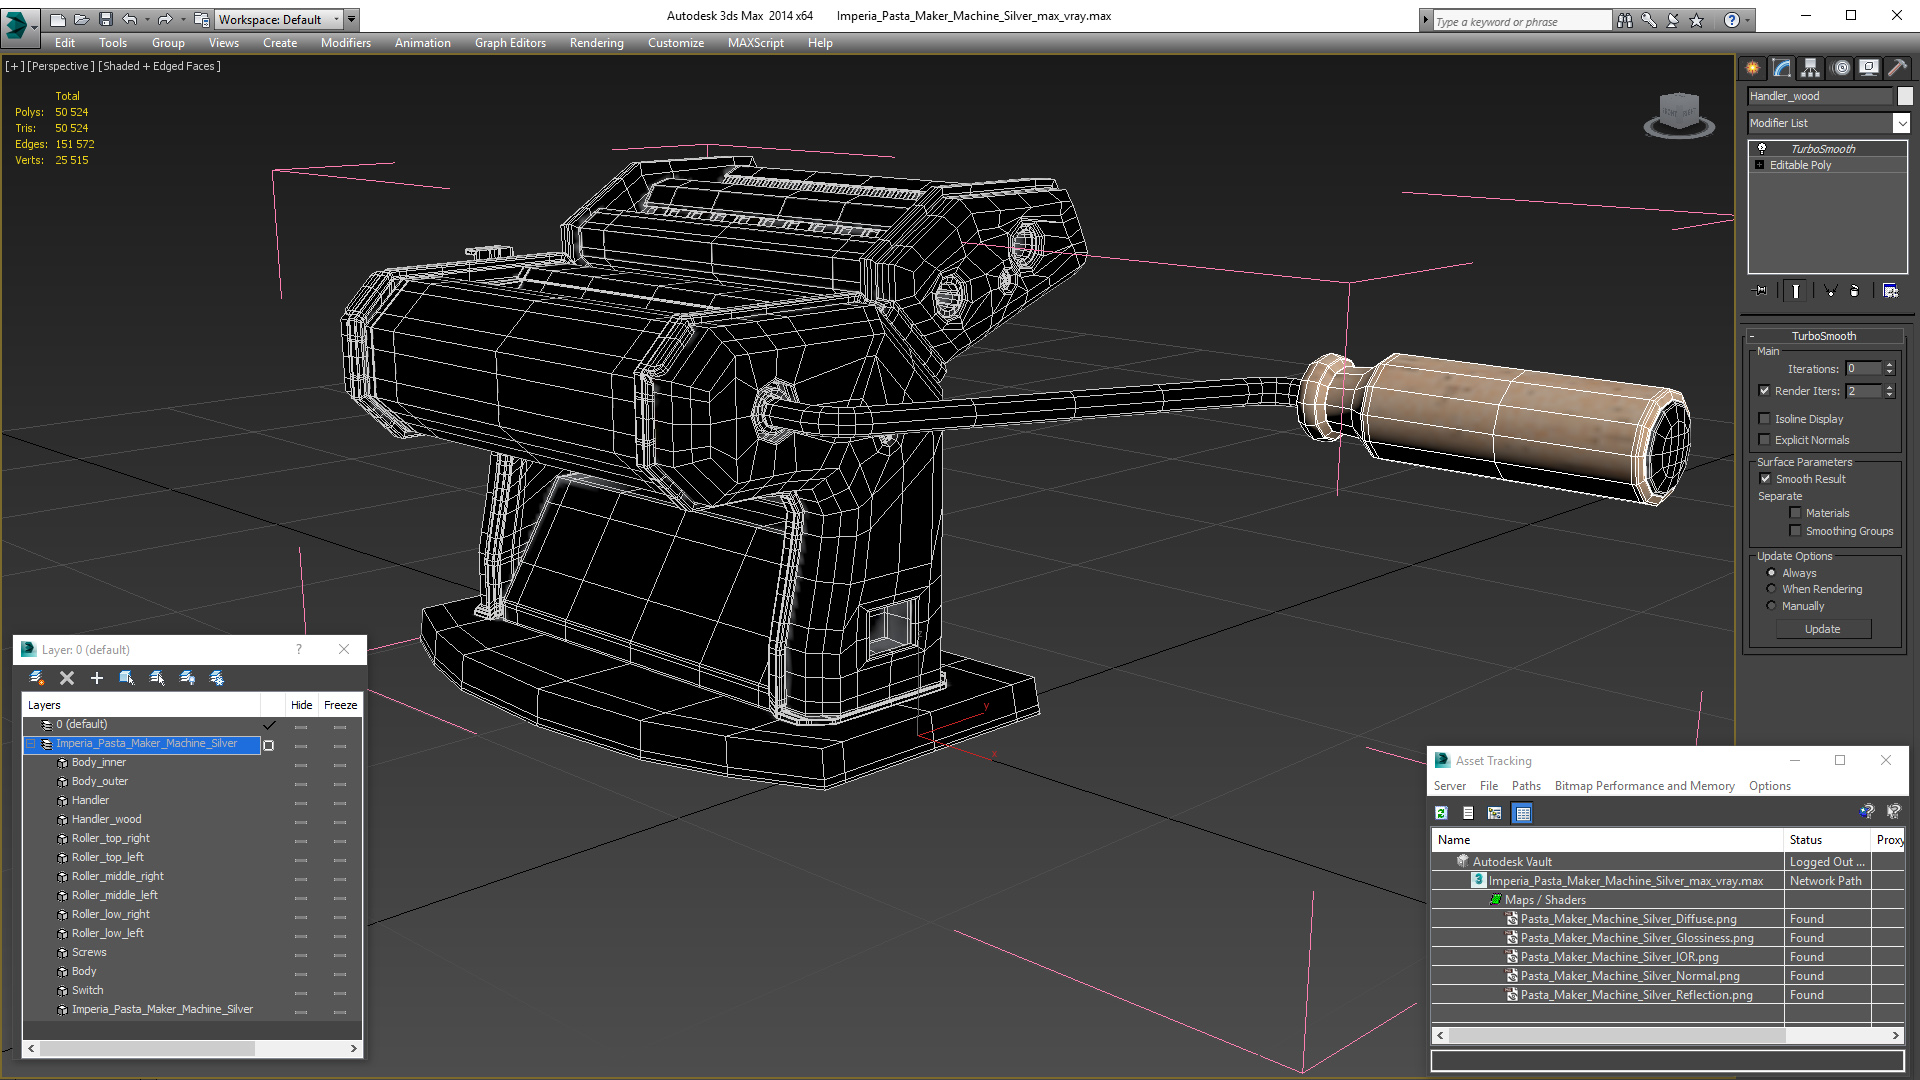Enable Isoline Display checkbox
This screenshot has height=1080, width=1920.
(1765, 419)
